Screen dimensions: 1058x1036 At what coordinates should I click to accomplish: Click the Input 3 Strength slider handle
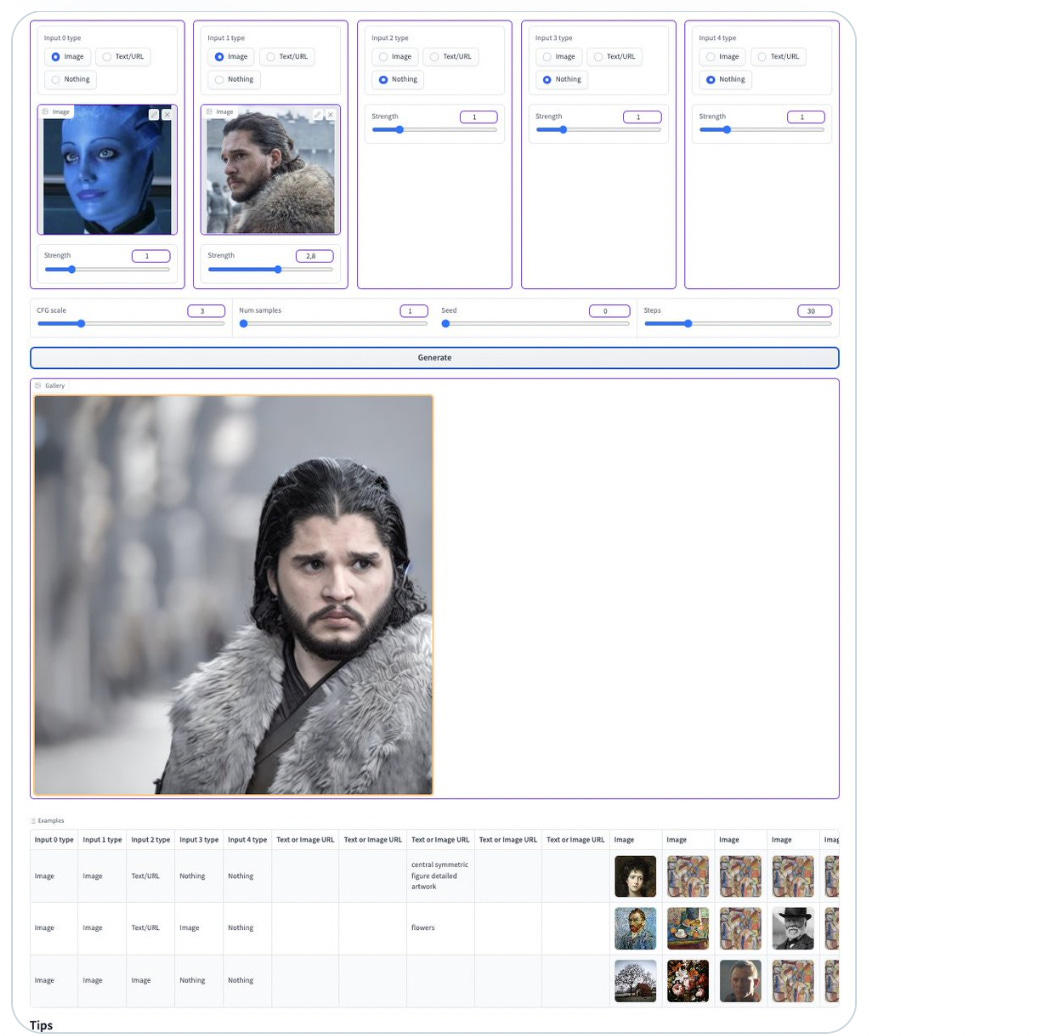pos(563,130)
